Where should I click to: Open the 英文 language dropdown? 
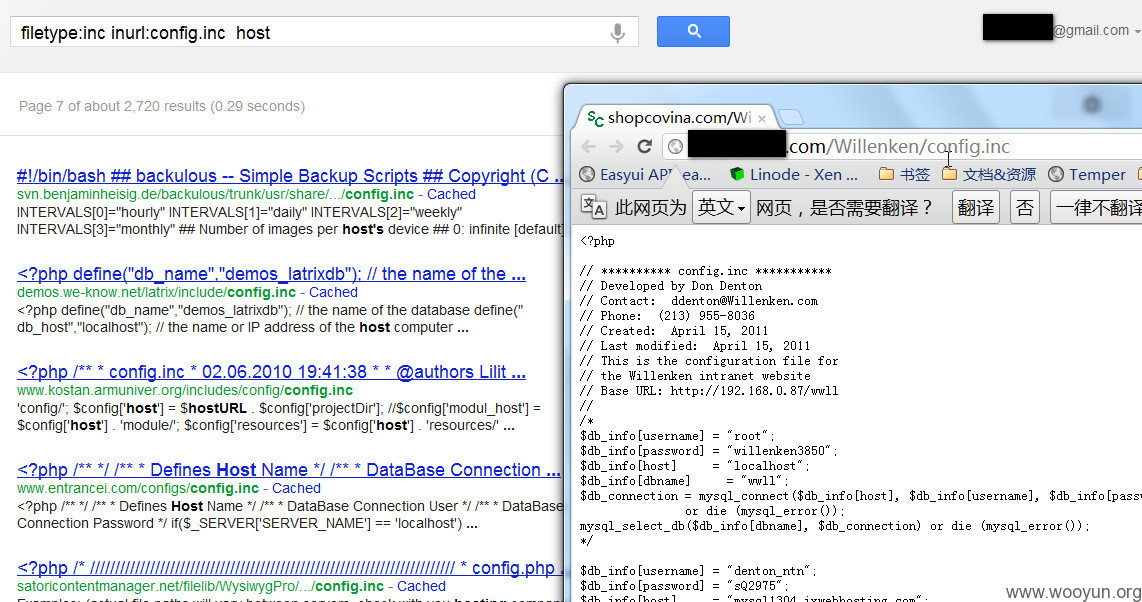pyautogui.click(x=720, y=207)
